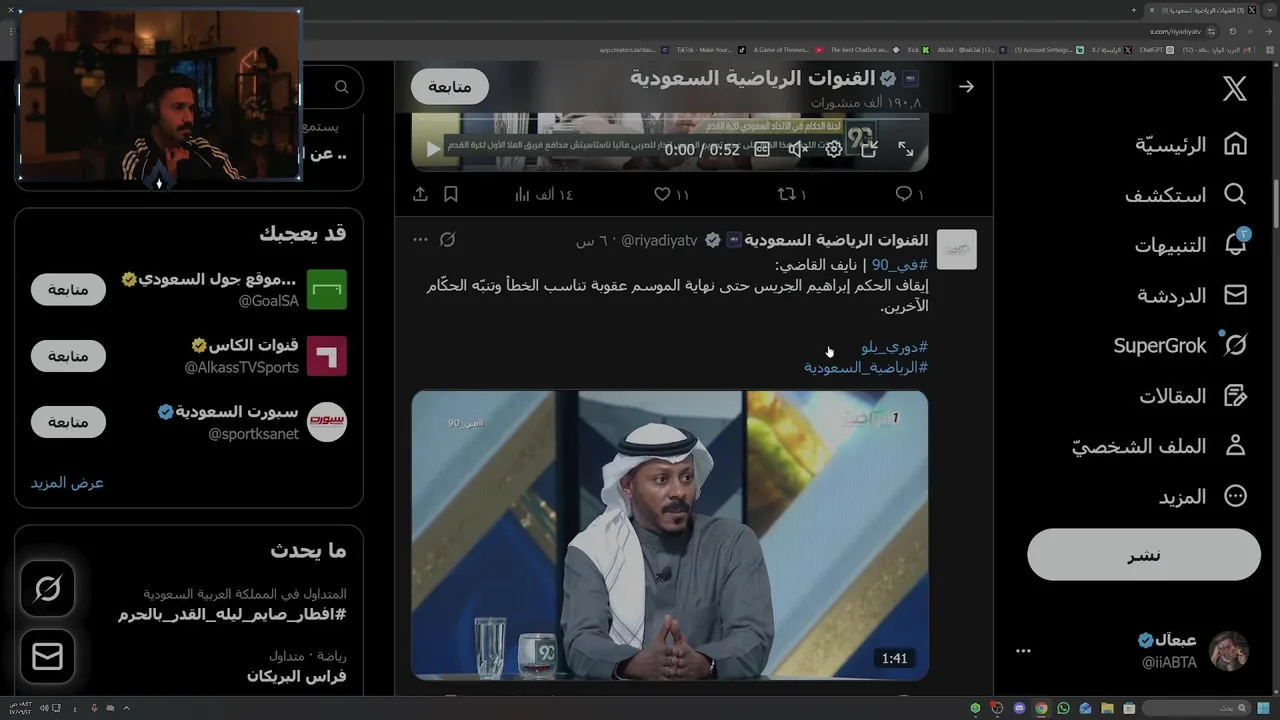Open WhatsApp from the taskbar
1280x720 pixels.
(x=1063, y=708)
